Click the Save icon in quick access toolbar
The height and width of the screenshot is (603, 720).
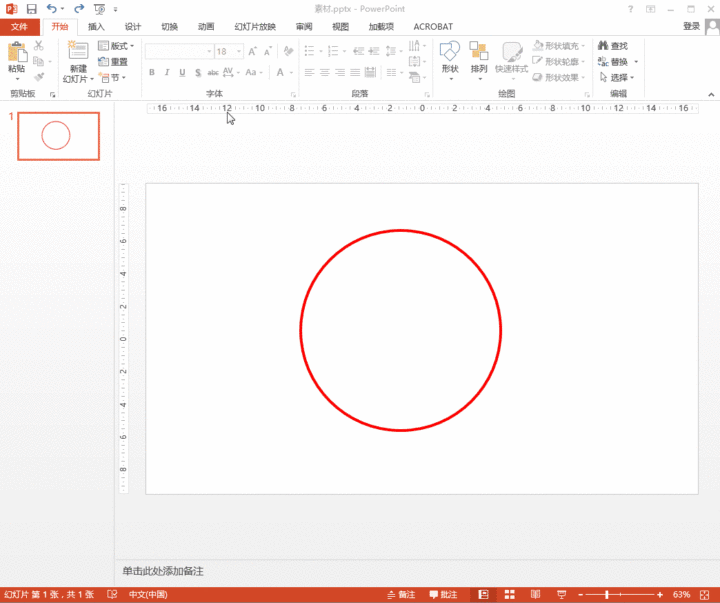tap(31, 9)
